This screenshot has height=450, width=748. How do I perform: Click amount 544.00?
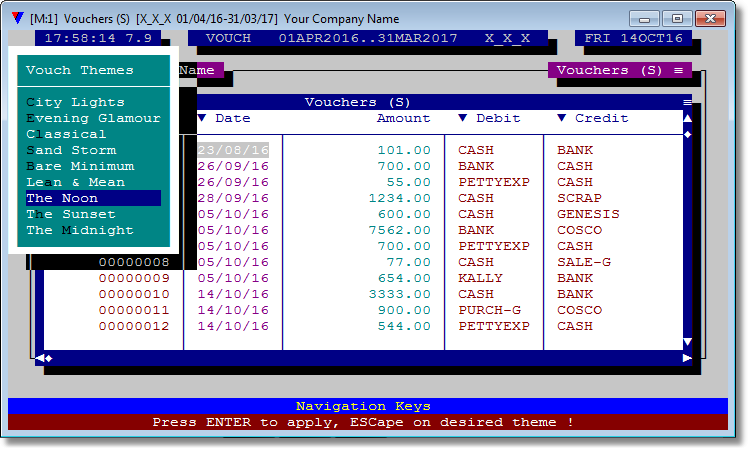(404, 326)
